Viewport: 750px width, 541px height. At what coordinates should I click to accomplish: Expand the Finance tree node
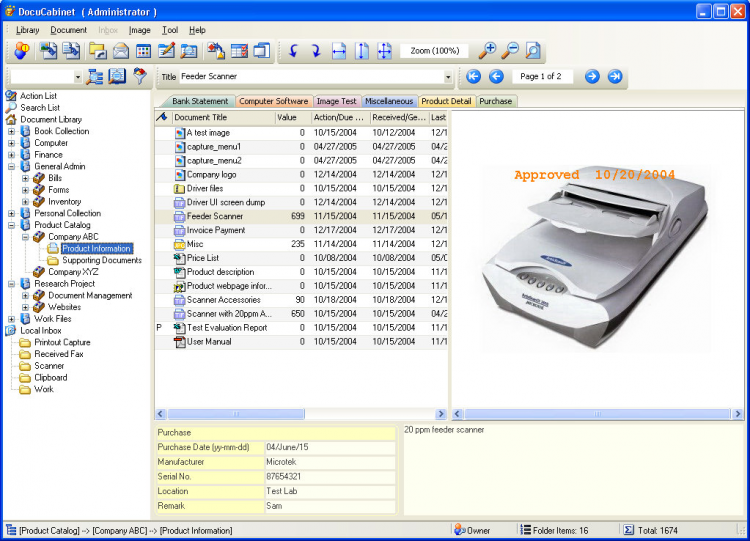[12, 155]
